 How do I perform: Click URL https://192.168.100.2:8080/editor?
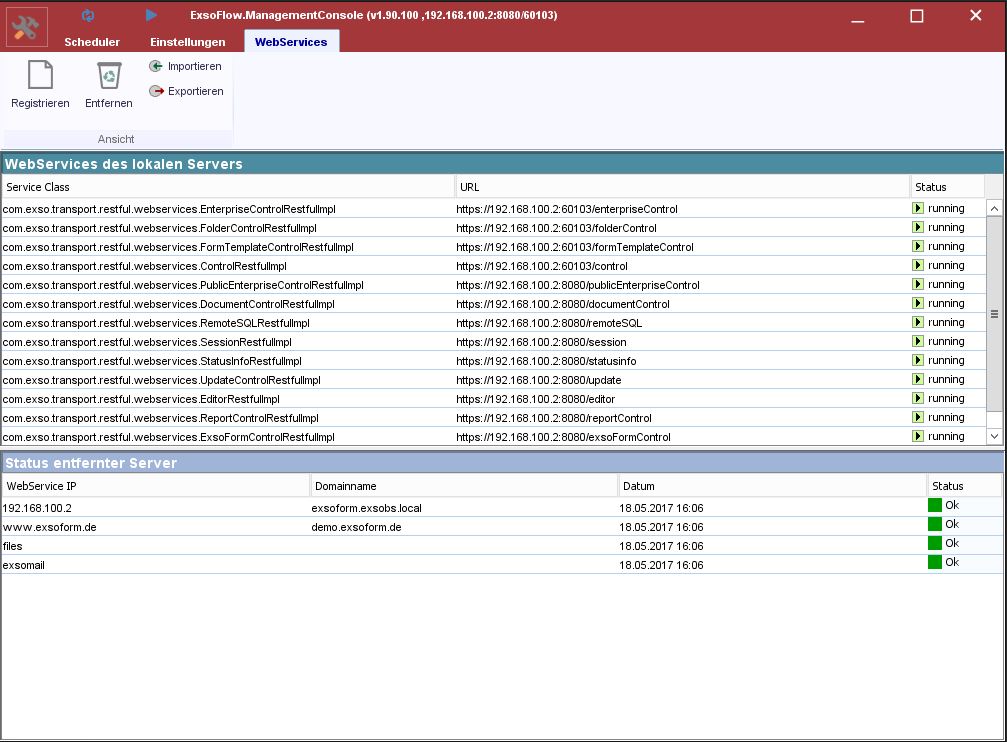point(536,399)
